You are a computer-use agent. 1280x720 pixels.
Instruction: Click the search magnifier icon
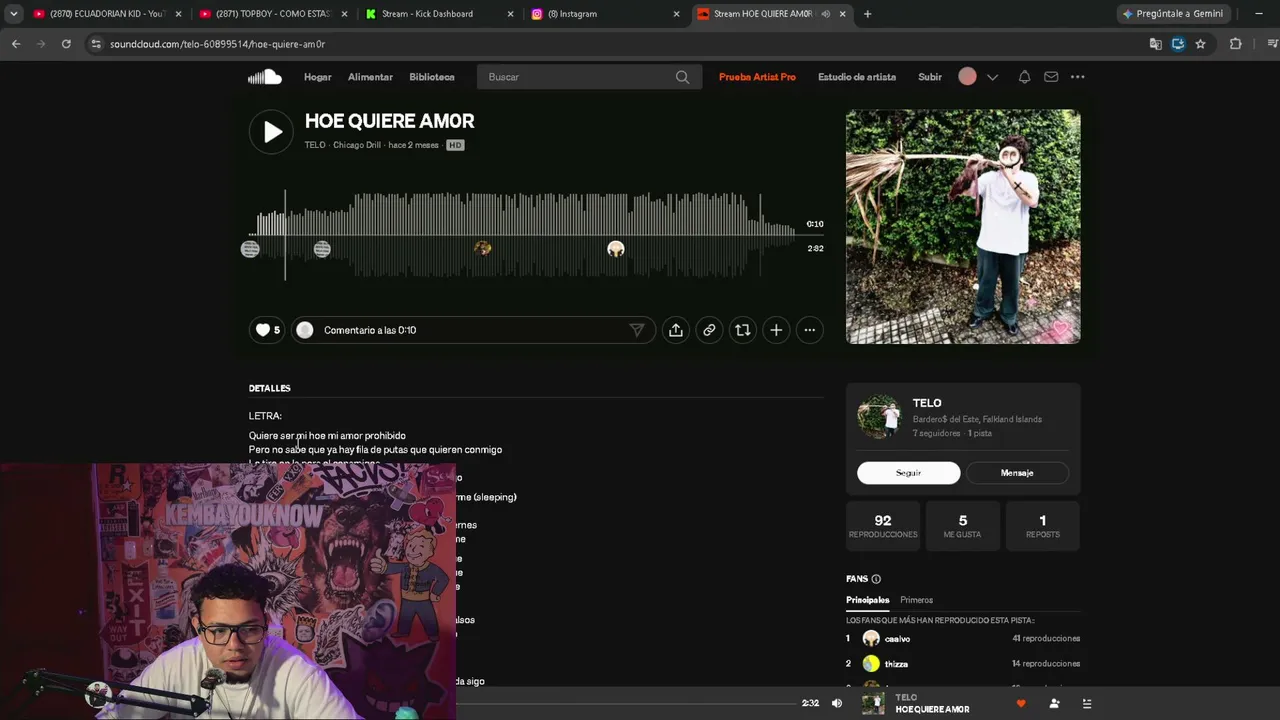coord(682,77)
